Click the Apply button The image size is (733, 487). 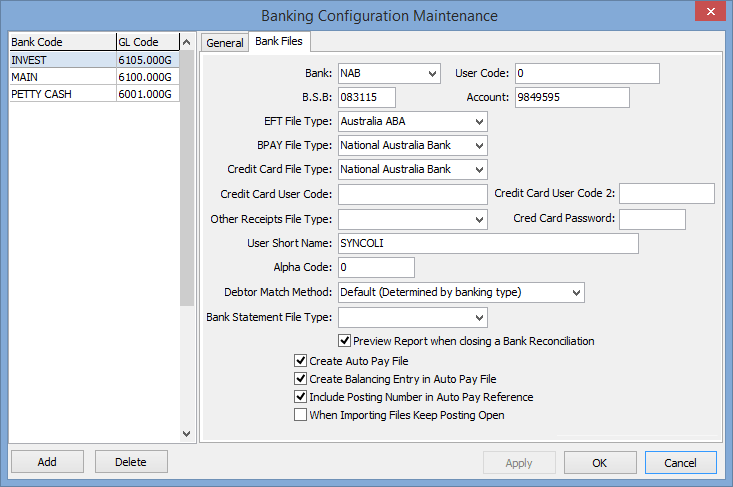(519, 463)
